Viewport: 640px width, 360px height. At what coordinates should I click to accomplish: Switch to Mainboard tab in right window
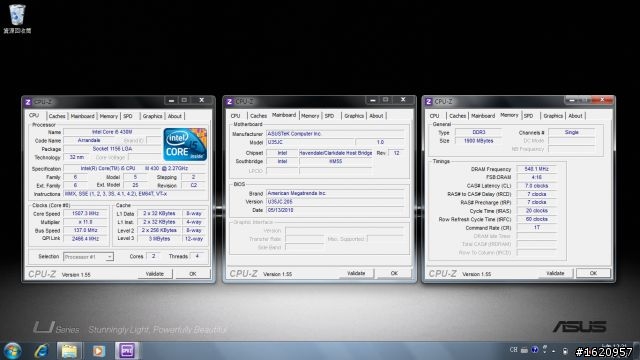pyautogui.click(x=483, y=116)
